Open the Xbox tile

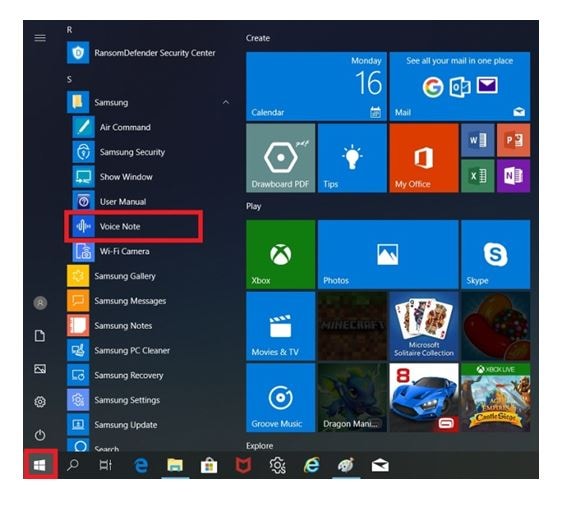(x=281, y=254)
